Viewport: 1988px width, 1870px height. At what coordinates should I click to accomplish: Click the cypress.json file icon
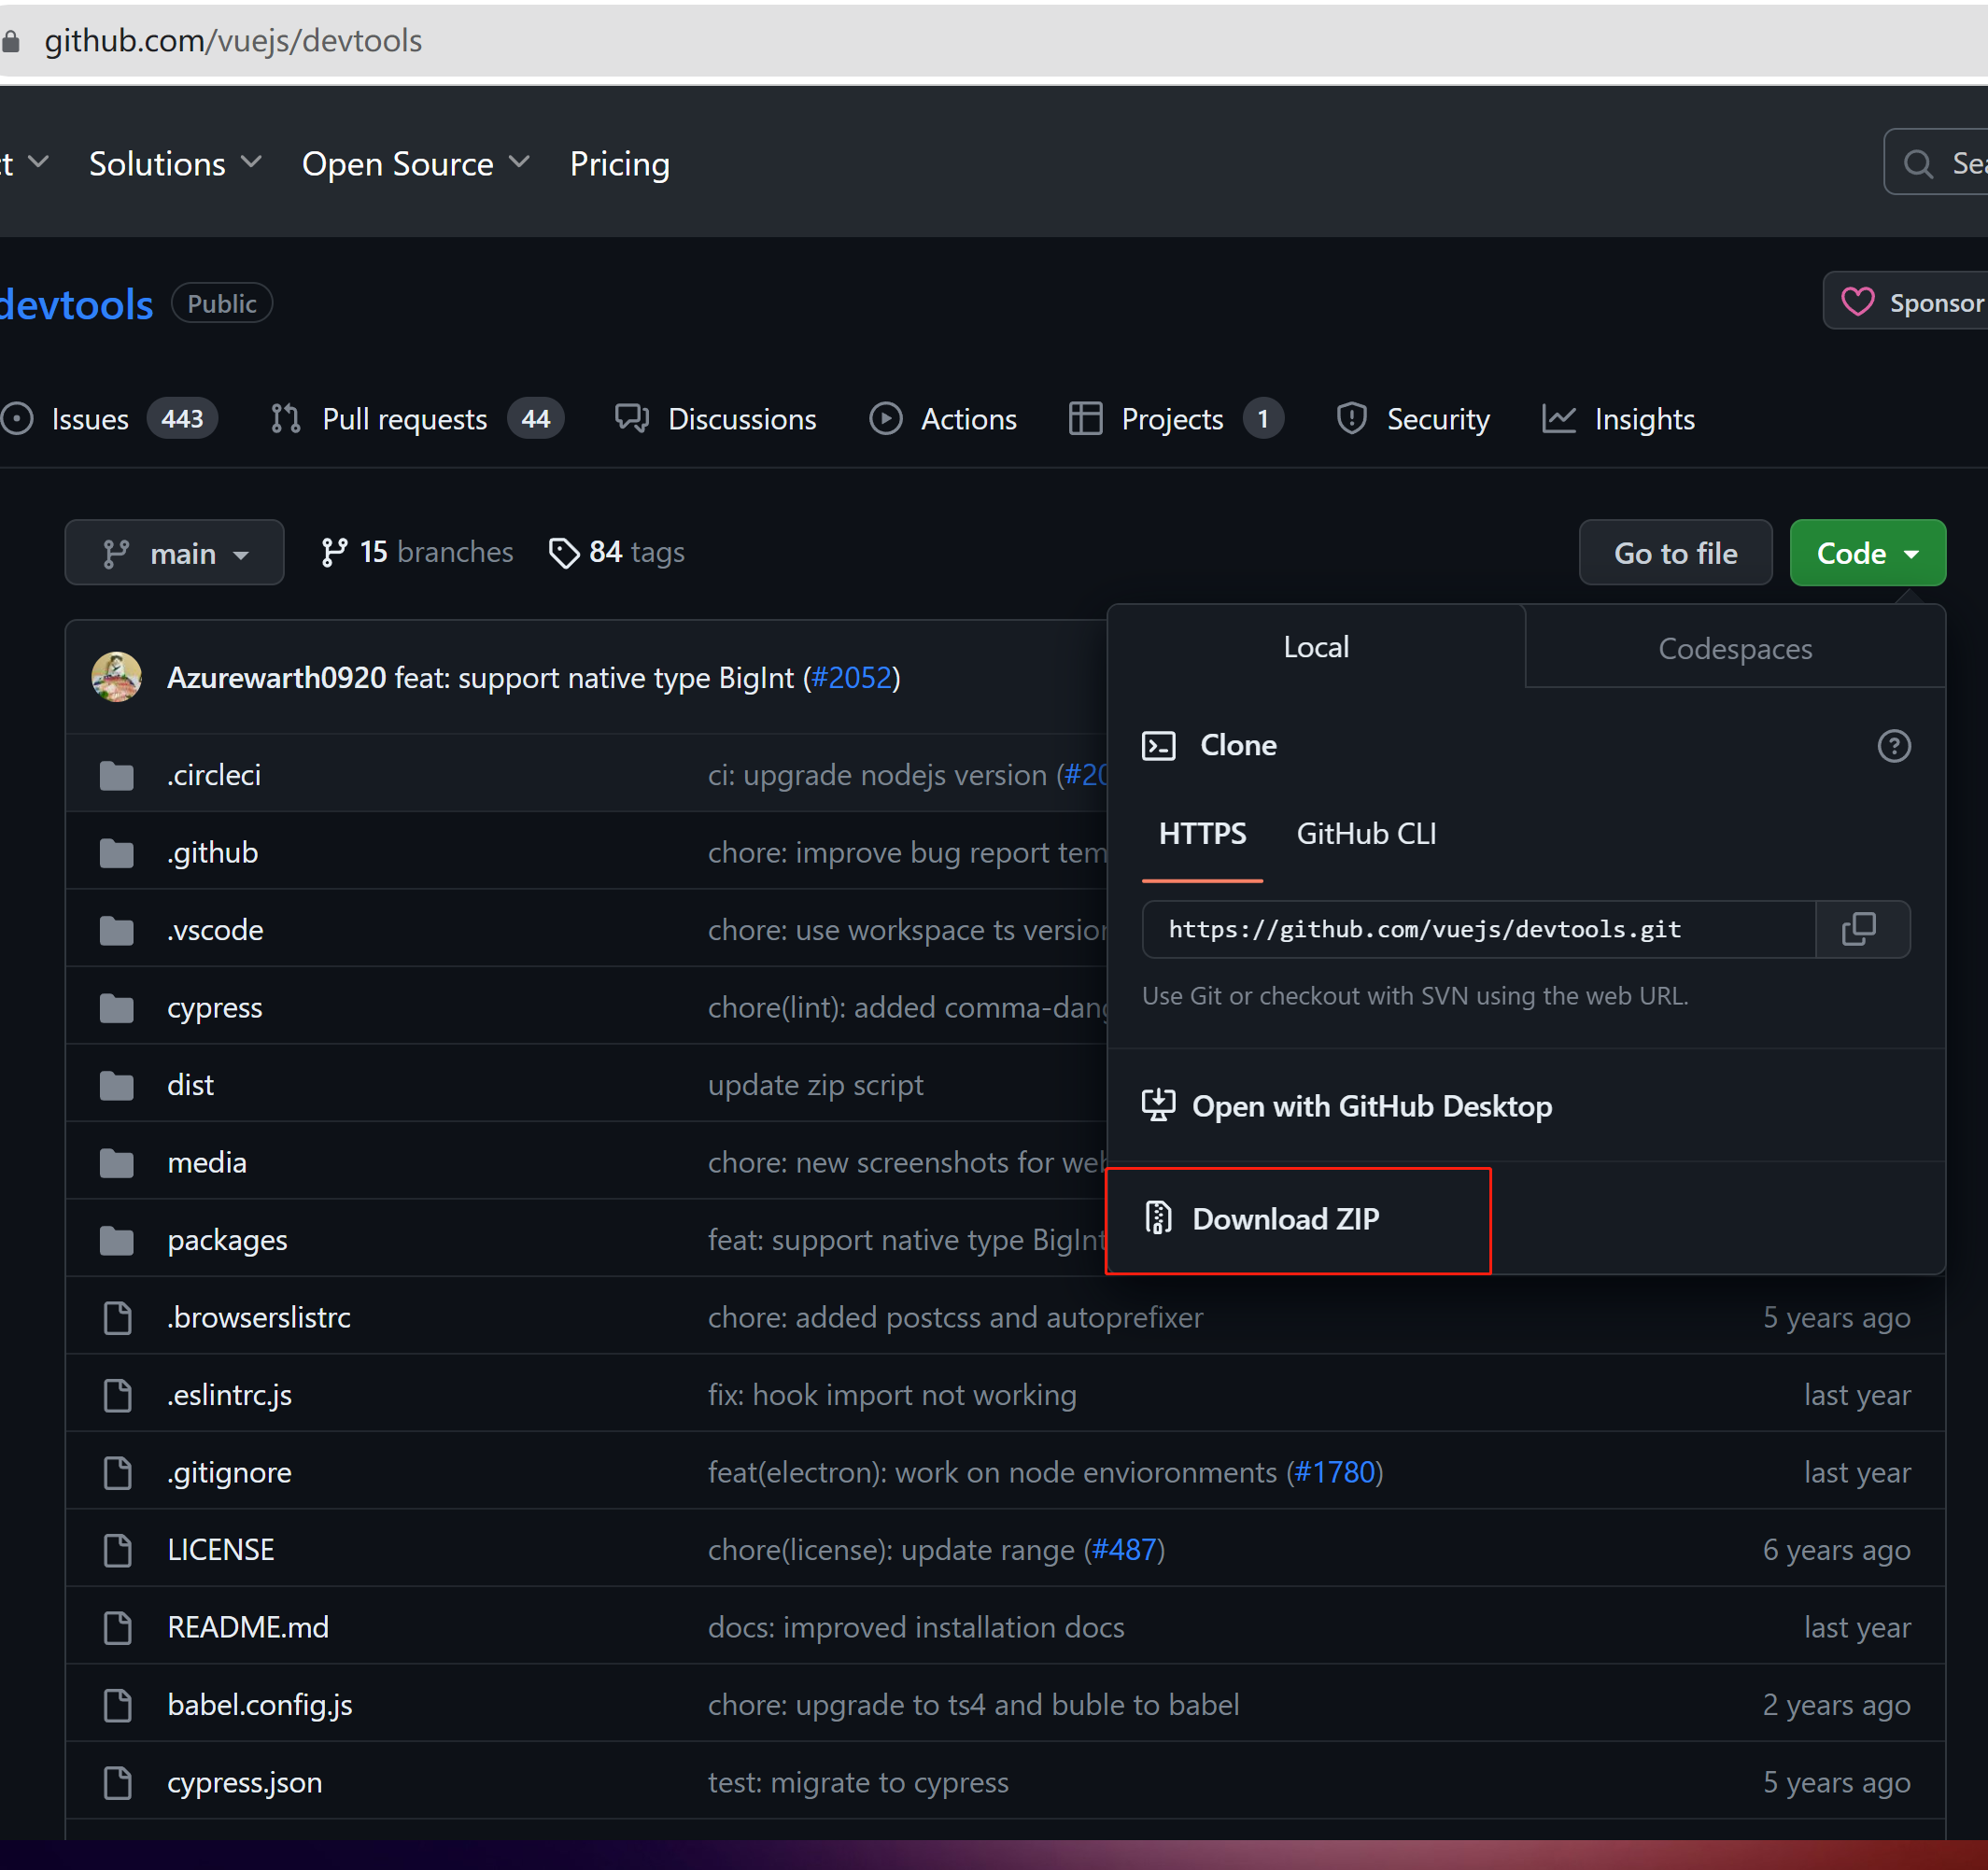[x=118, y=1783]
